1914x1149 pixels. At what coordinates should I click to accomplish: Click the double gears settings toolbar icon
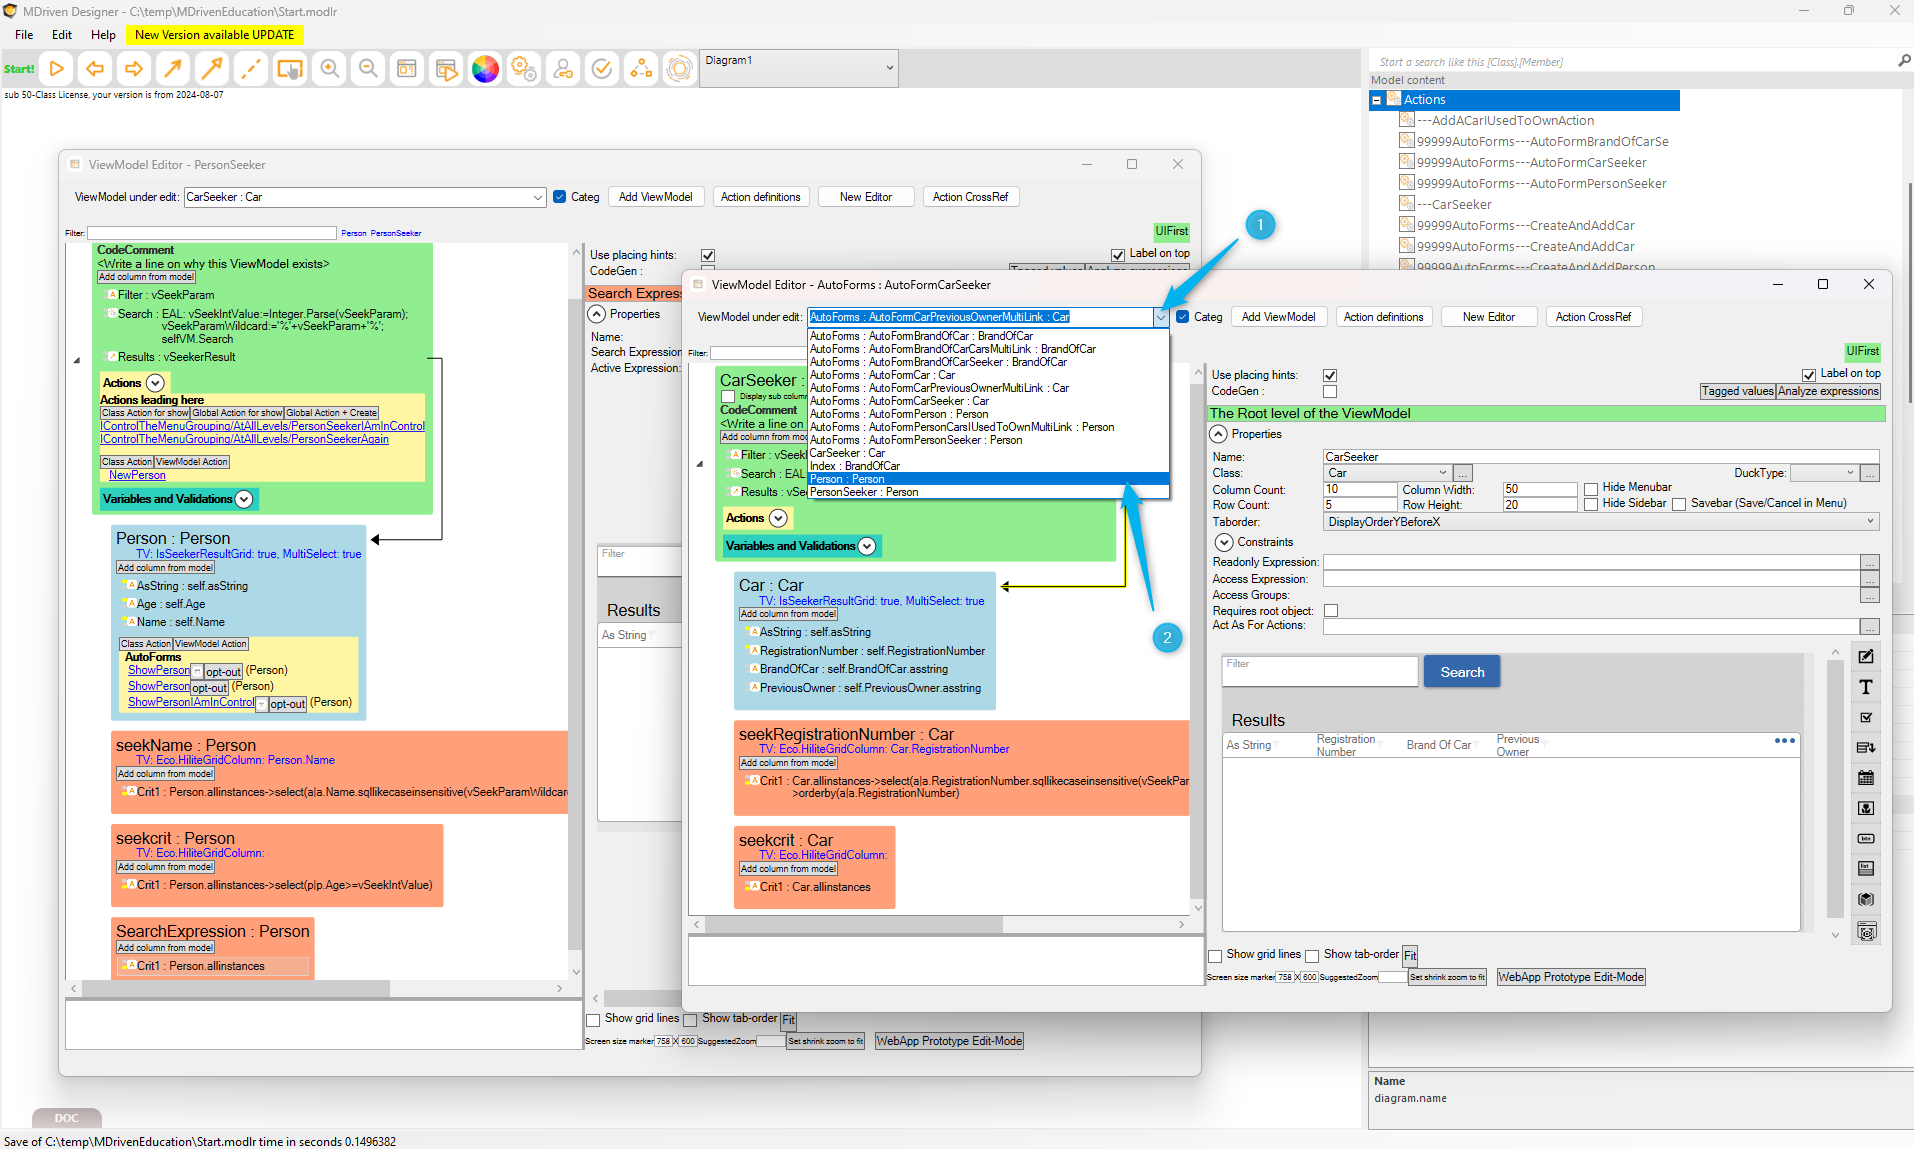(x=523, y=68)
